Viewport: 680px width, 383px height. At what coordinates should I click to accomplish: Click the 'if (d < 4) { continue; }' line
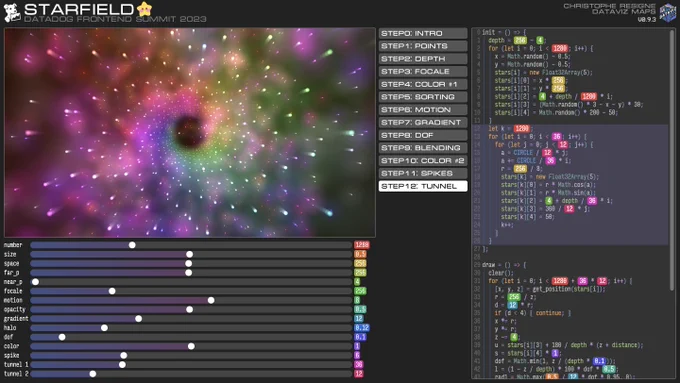(533, 313)
